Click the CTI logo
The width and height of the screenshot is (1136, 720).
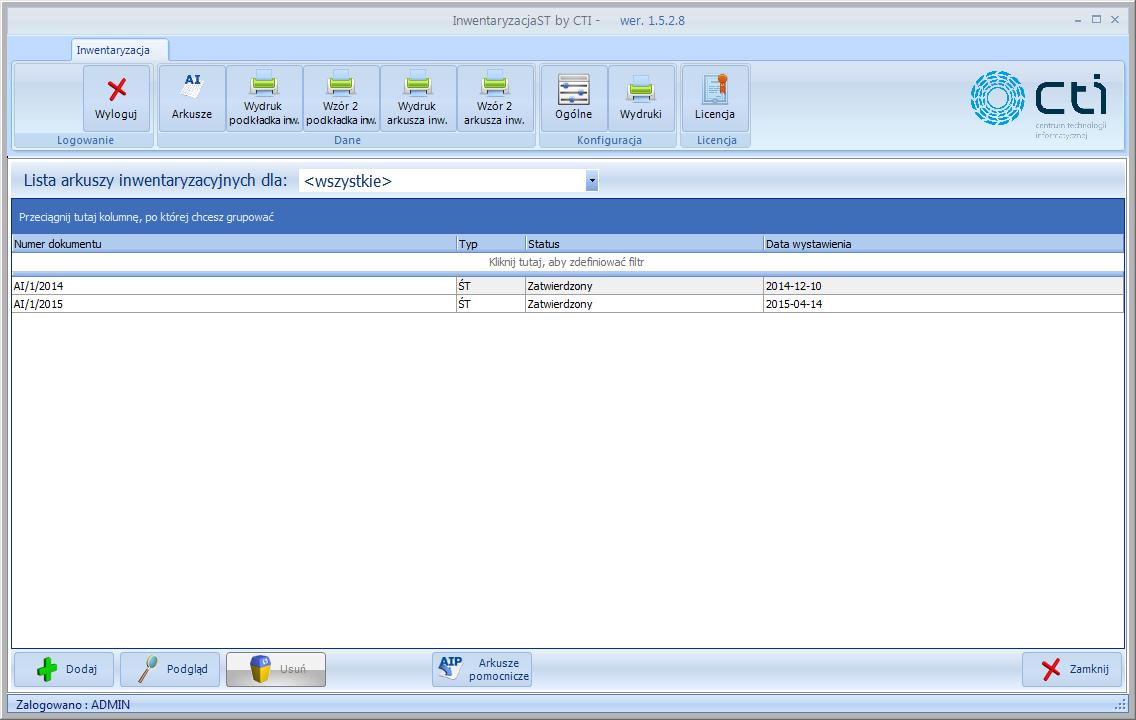[x=1039, y=104]
